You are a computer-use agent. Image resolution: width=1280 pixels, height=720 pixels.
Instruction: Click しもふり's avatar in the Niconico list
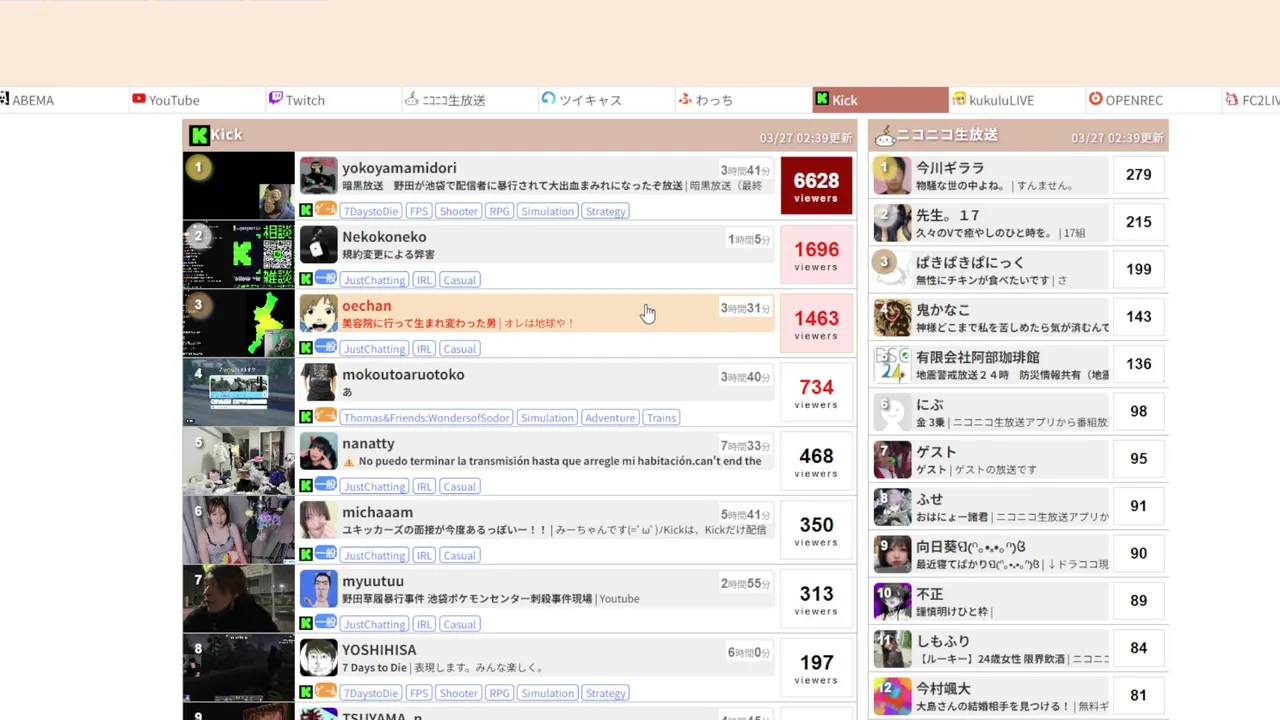(x=892, y=649)
